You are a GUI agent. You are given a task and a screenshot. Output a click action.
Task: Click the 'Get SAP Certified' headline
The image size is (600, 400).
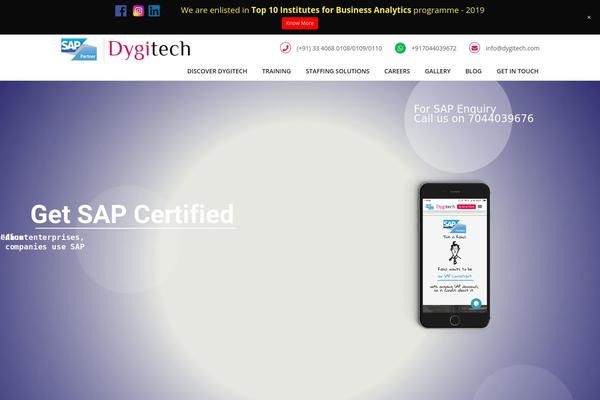(132, 214)
